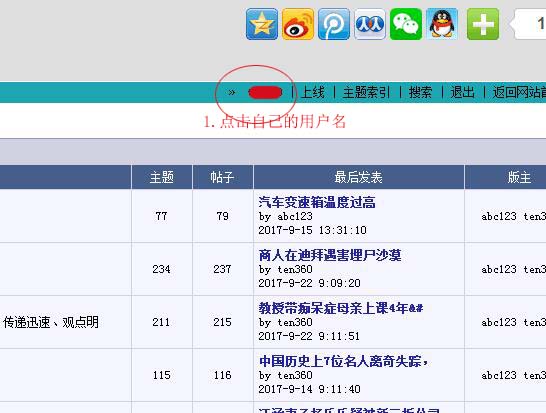The image size is (546, 413).
Task: Share to Renren icon
Action: 370,24
